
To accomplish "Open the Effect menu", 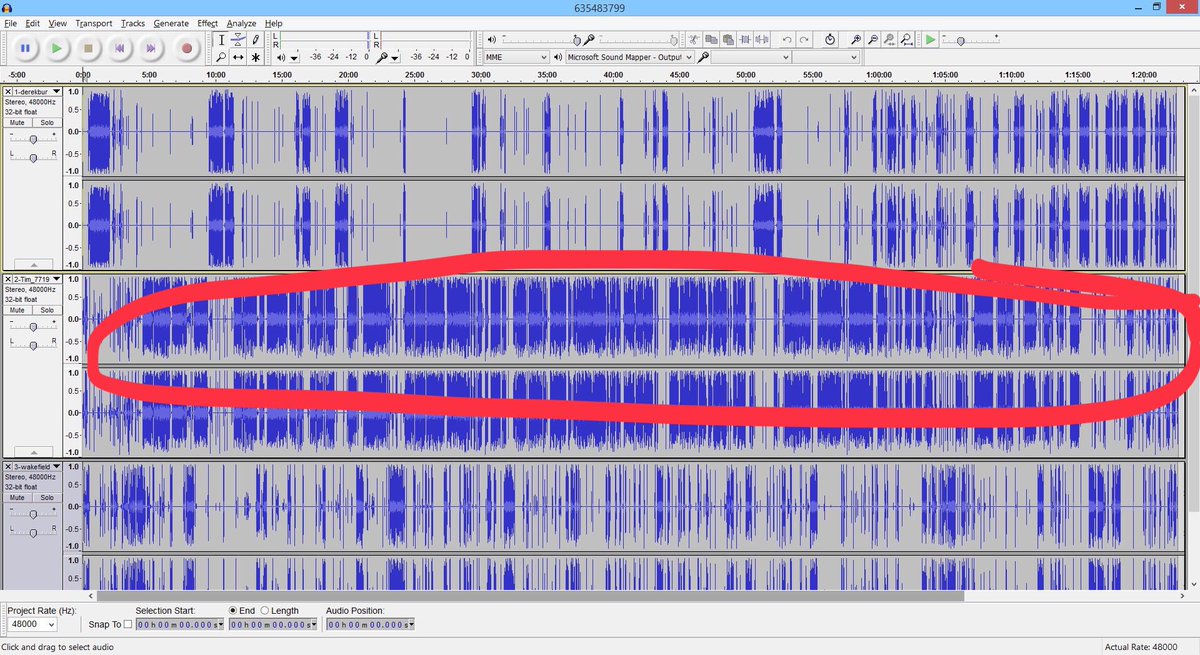I will 207,23.
